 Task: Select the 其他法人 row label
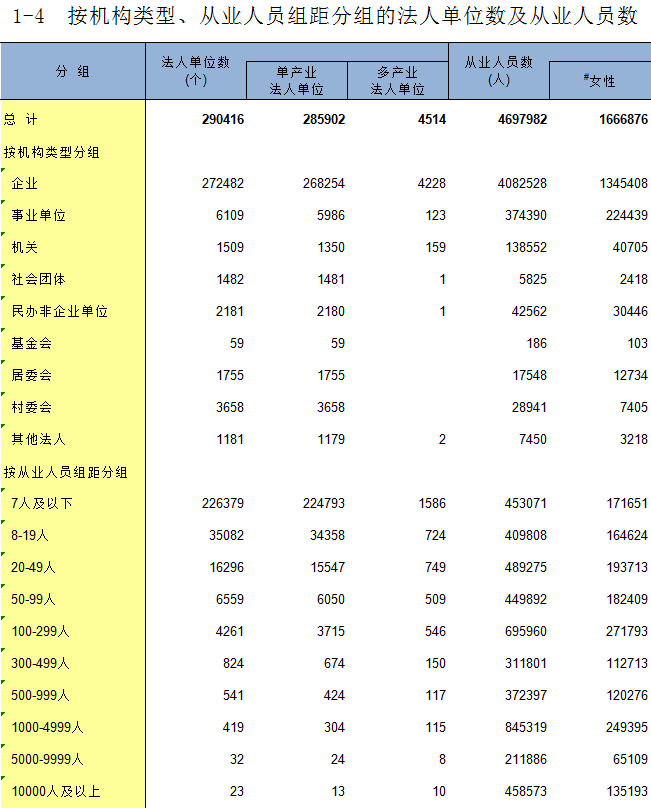[x=39, y=439]
